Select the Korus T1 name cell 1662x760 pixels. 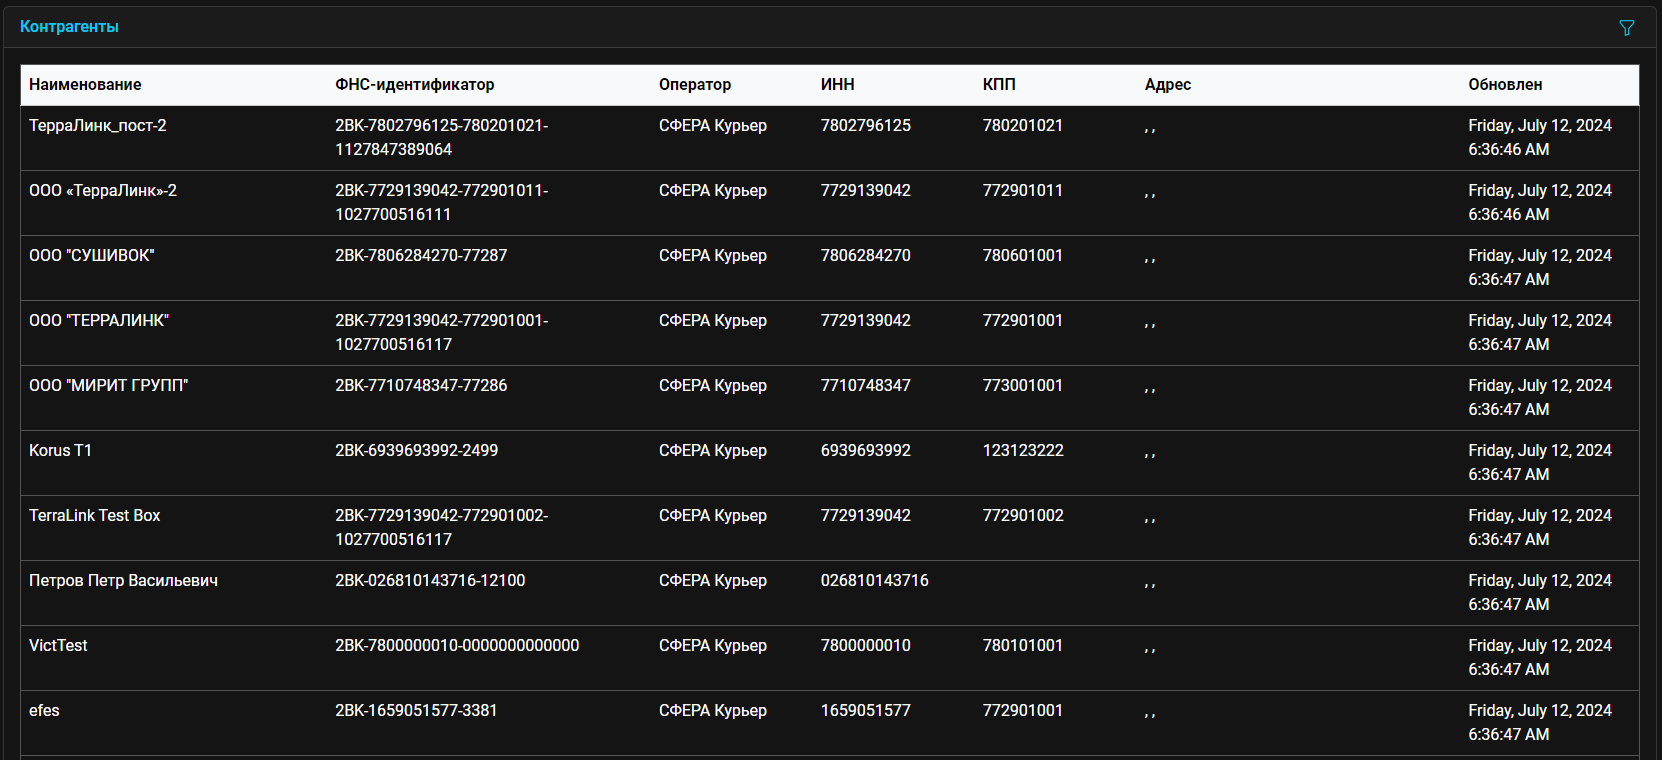60,451
